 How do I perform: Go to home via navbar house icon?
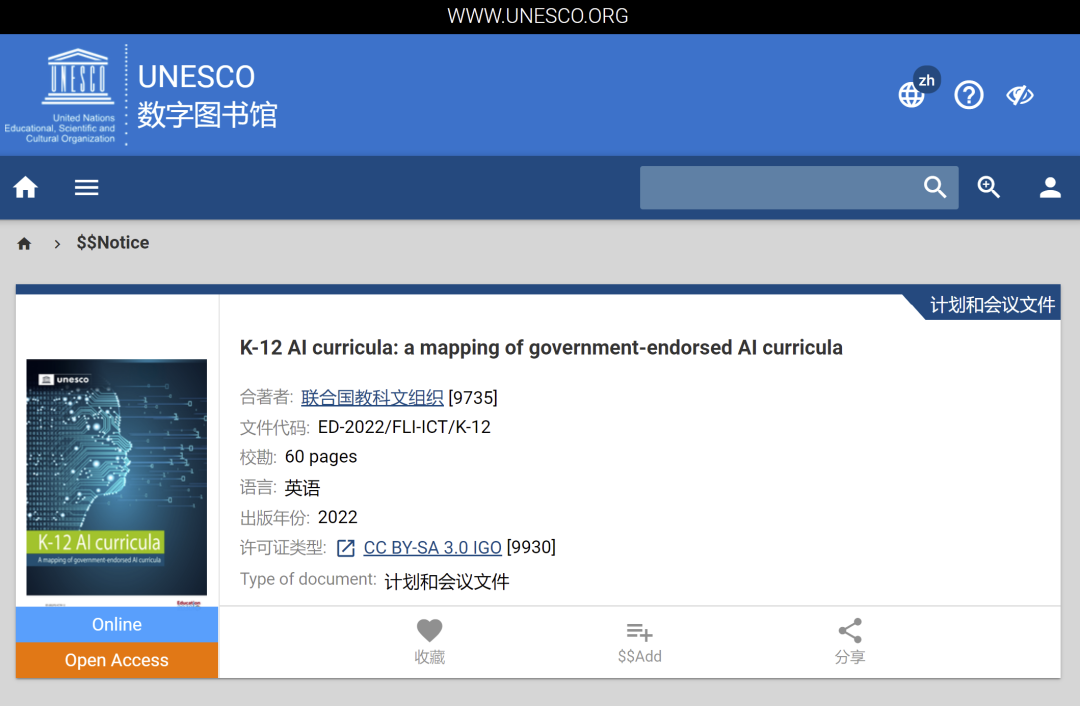pos(25,188)
